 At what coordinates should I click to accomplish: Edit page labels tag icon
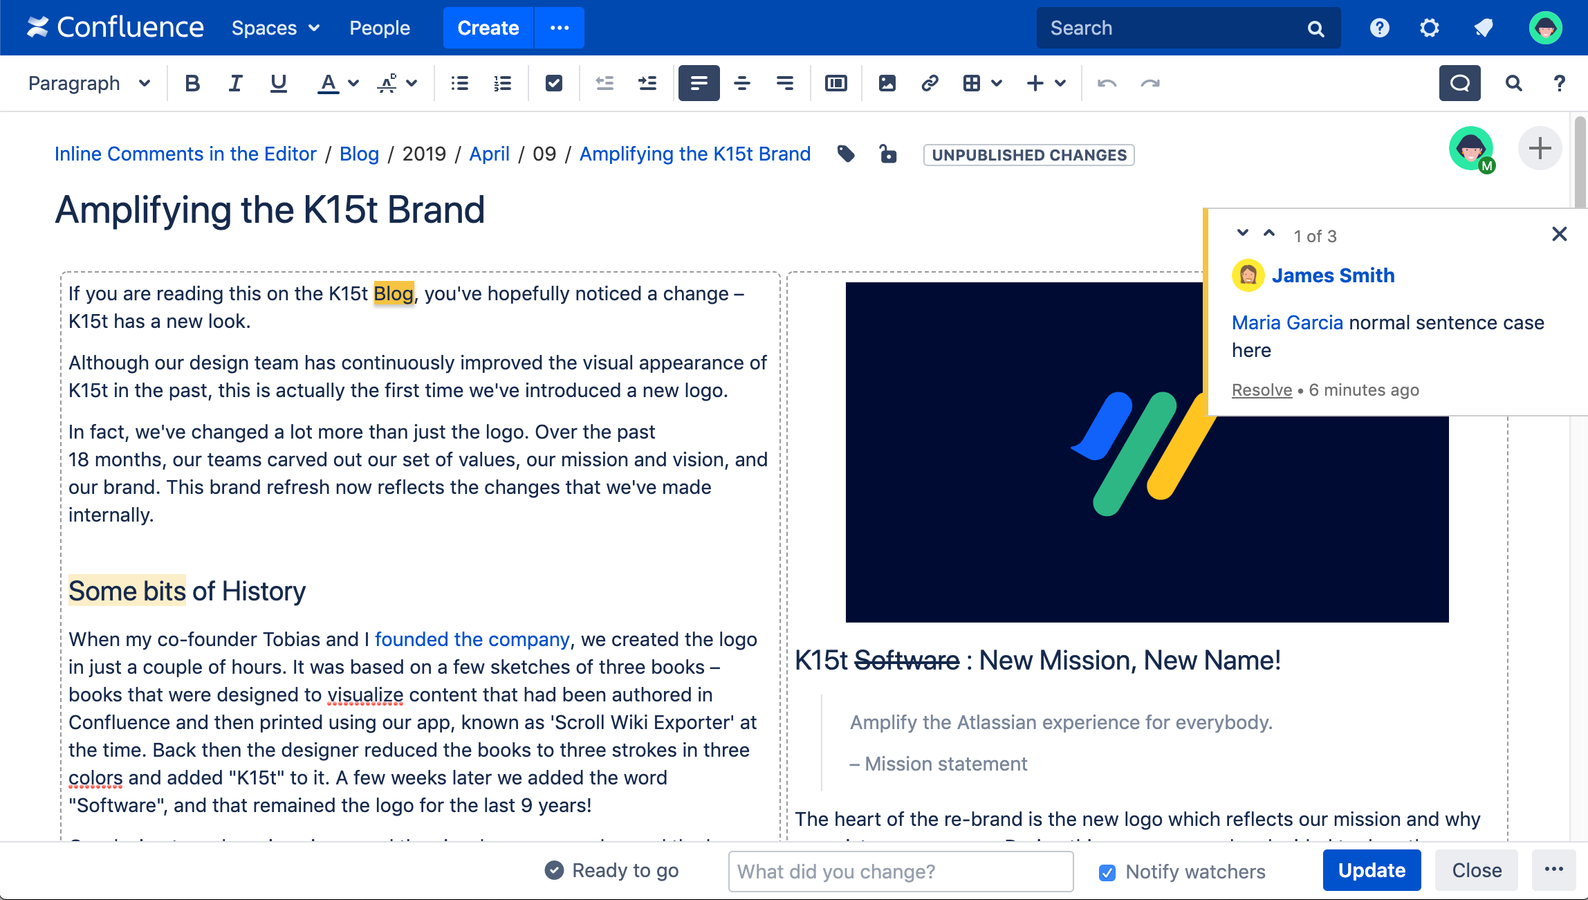click(x=846, y=154)
